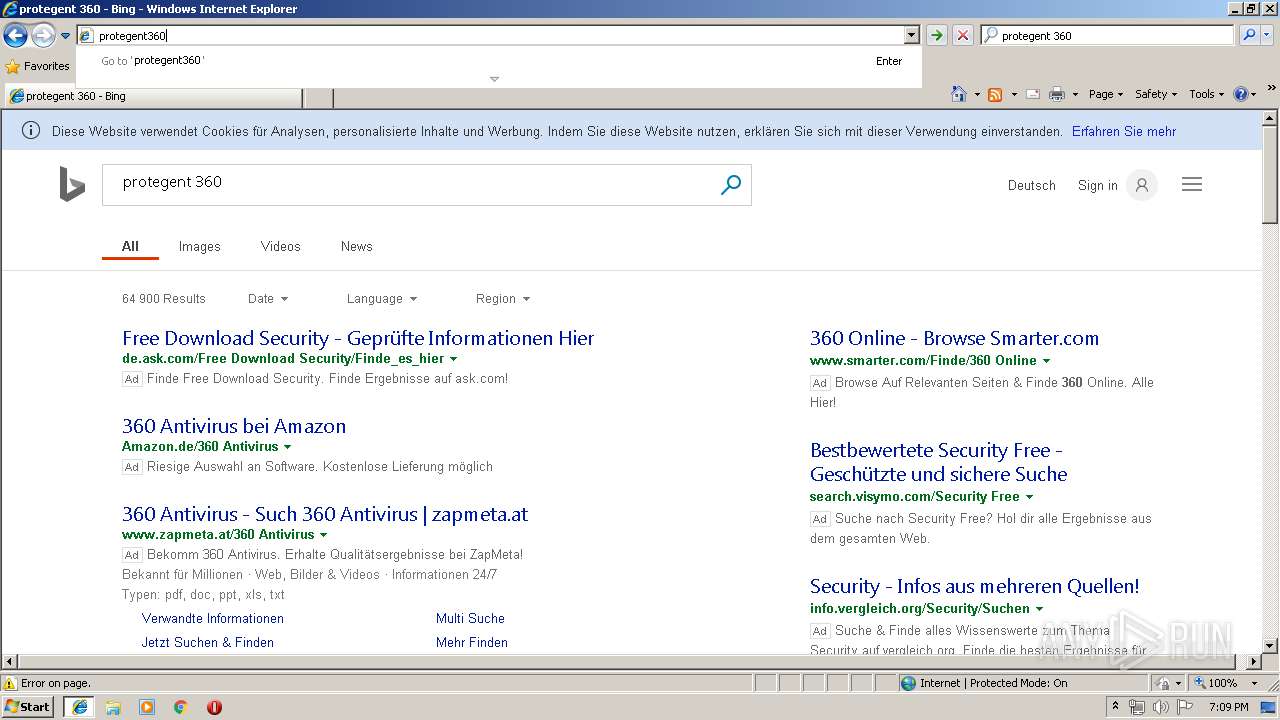The width and height of the screenshot is (1280, 720).
Task: Open '360 Antivirus bei Amazon' result
Action: pyautogui.click(x=234, y=426)
